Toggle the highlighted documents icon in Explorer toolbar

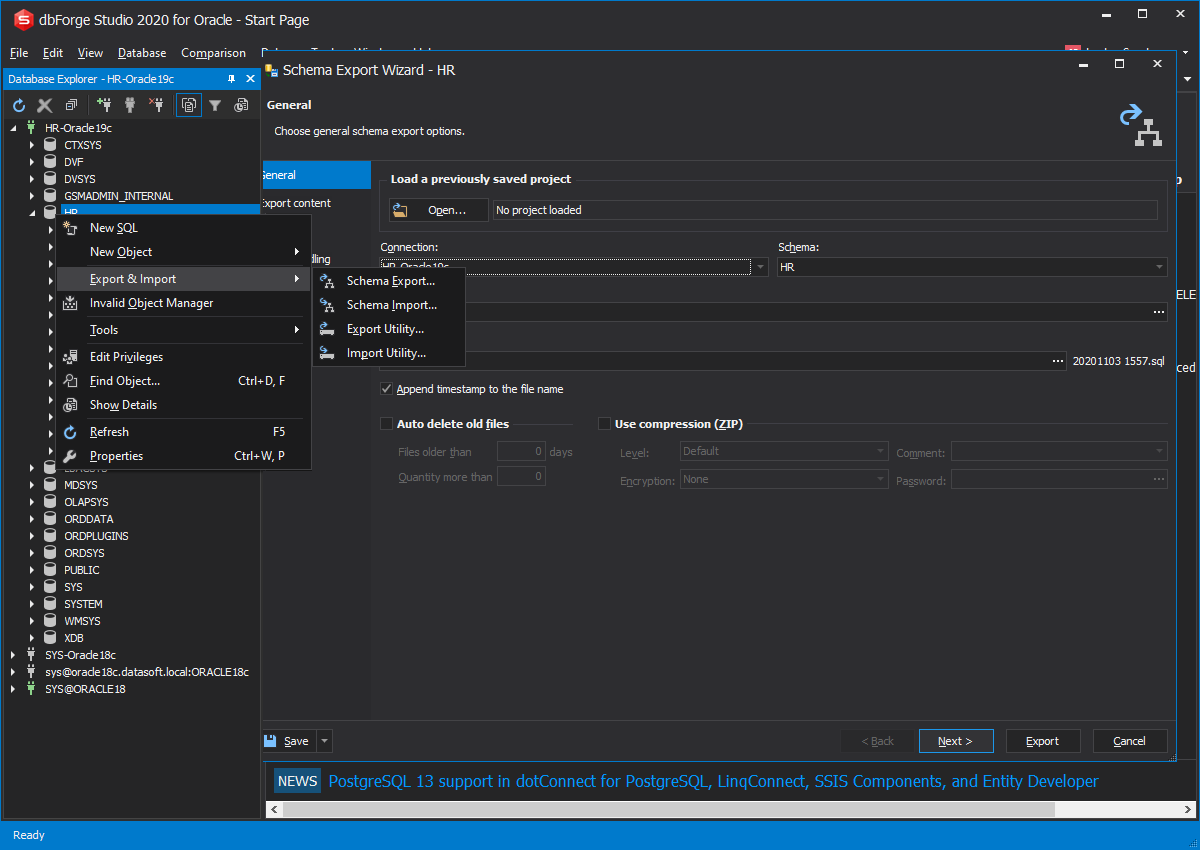click(188, 105)
